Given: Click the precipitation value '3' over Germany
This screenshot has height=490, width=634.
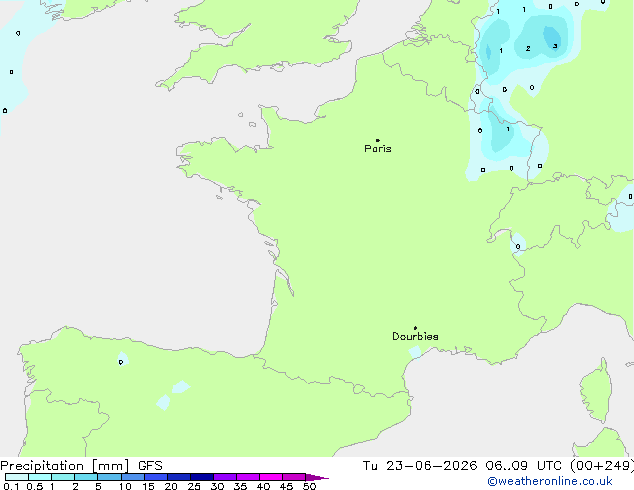Looking at the screenshot, I should coord(555,46).
